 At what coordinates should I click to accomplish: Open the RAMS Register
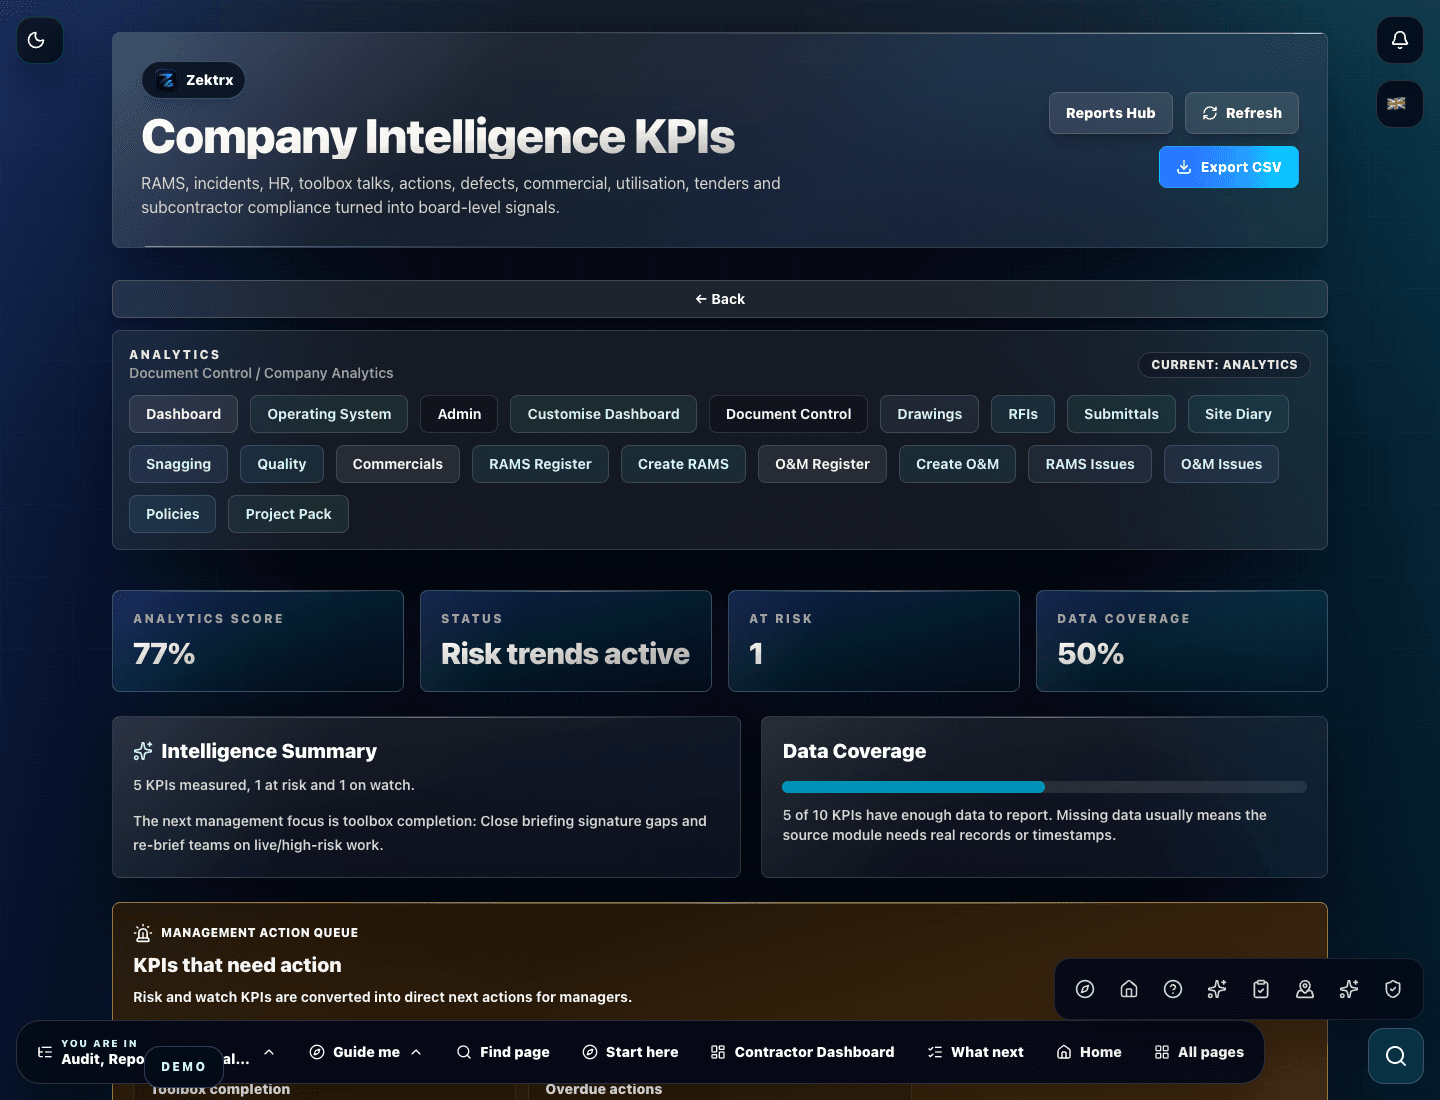[x=540, y=464]
